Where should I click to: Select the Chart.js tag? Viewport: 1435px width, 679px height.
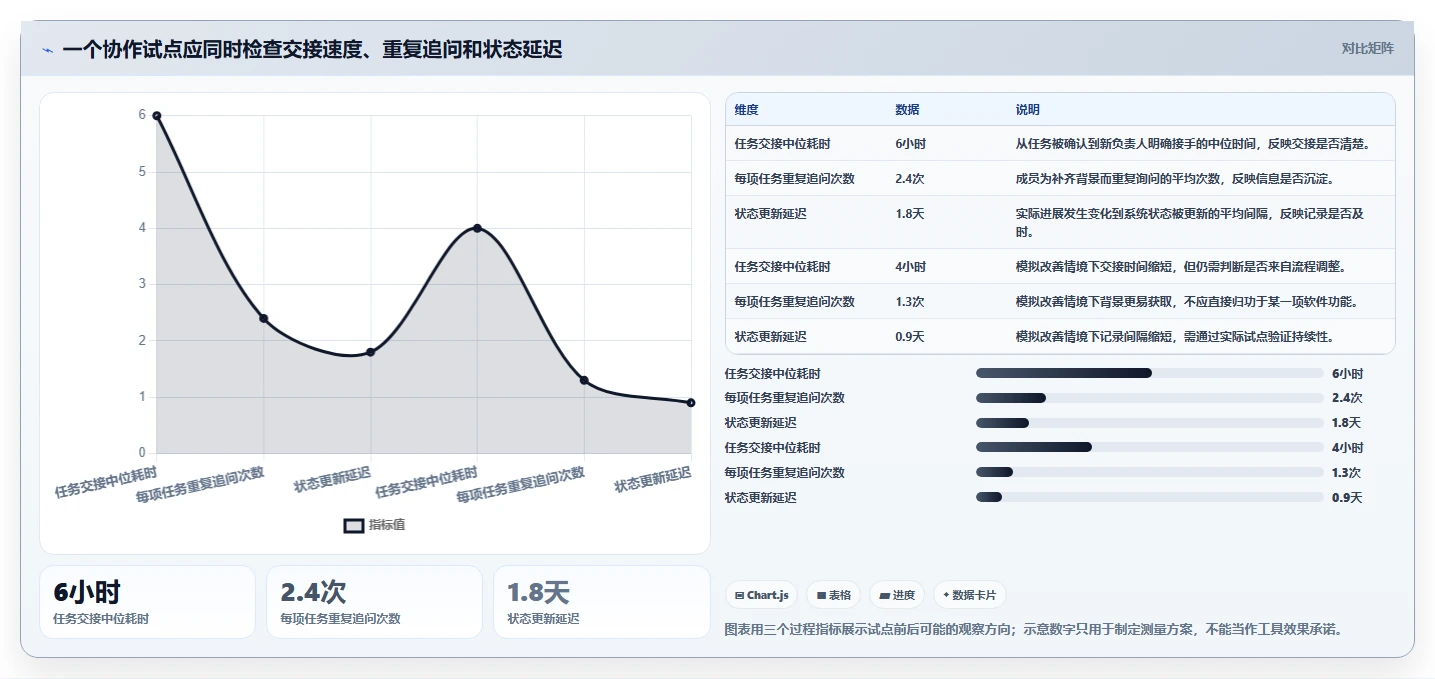click(x=762, y=595)
